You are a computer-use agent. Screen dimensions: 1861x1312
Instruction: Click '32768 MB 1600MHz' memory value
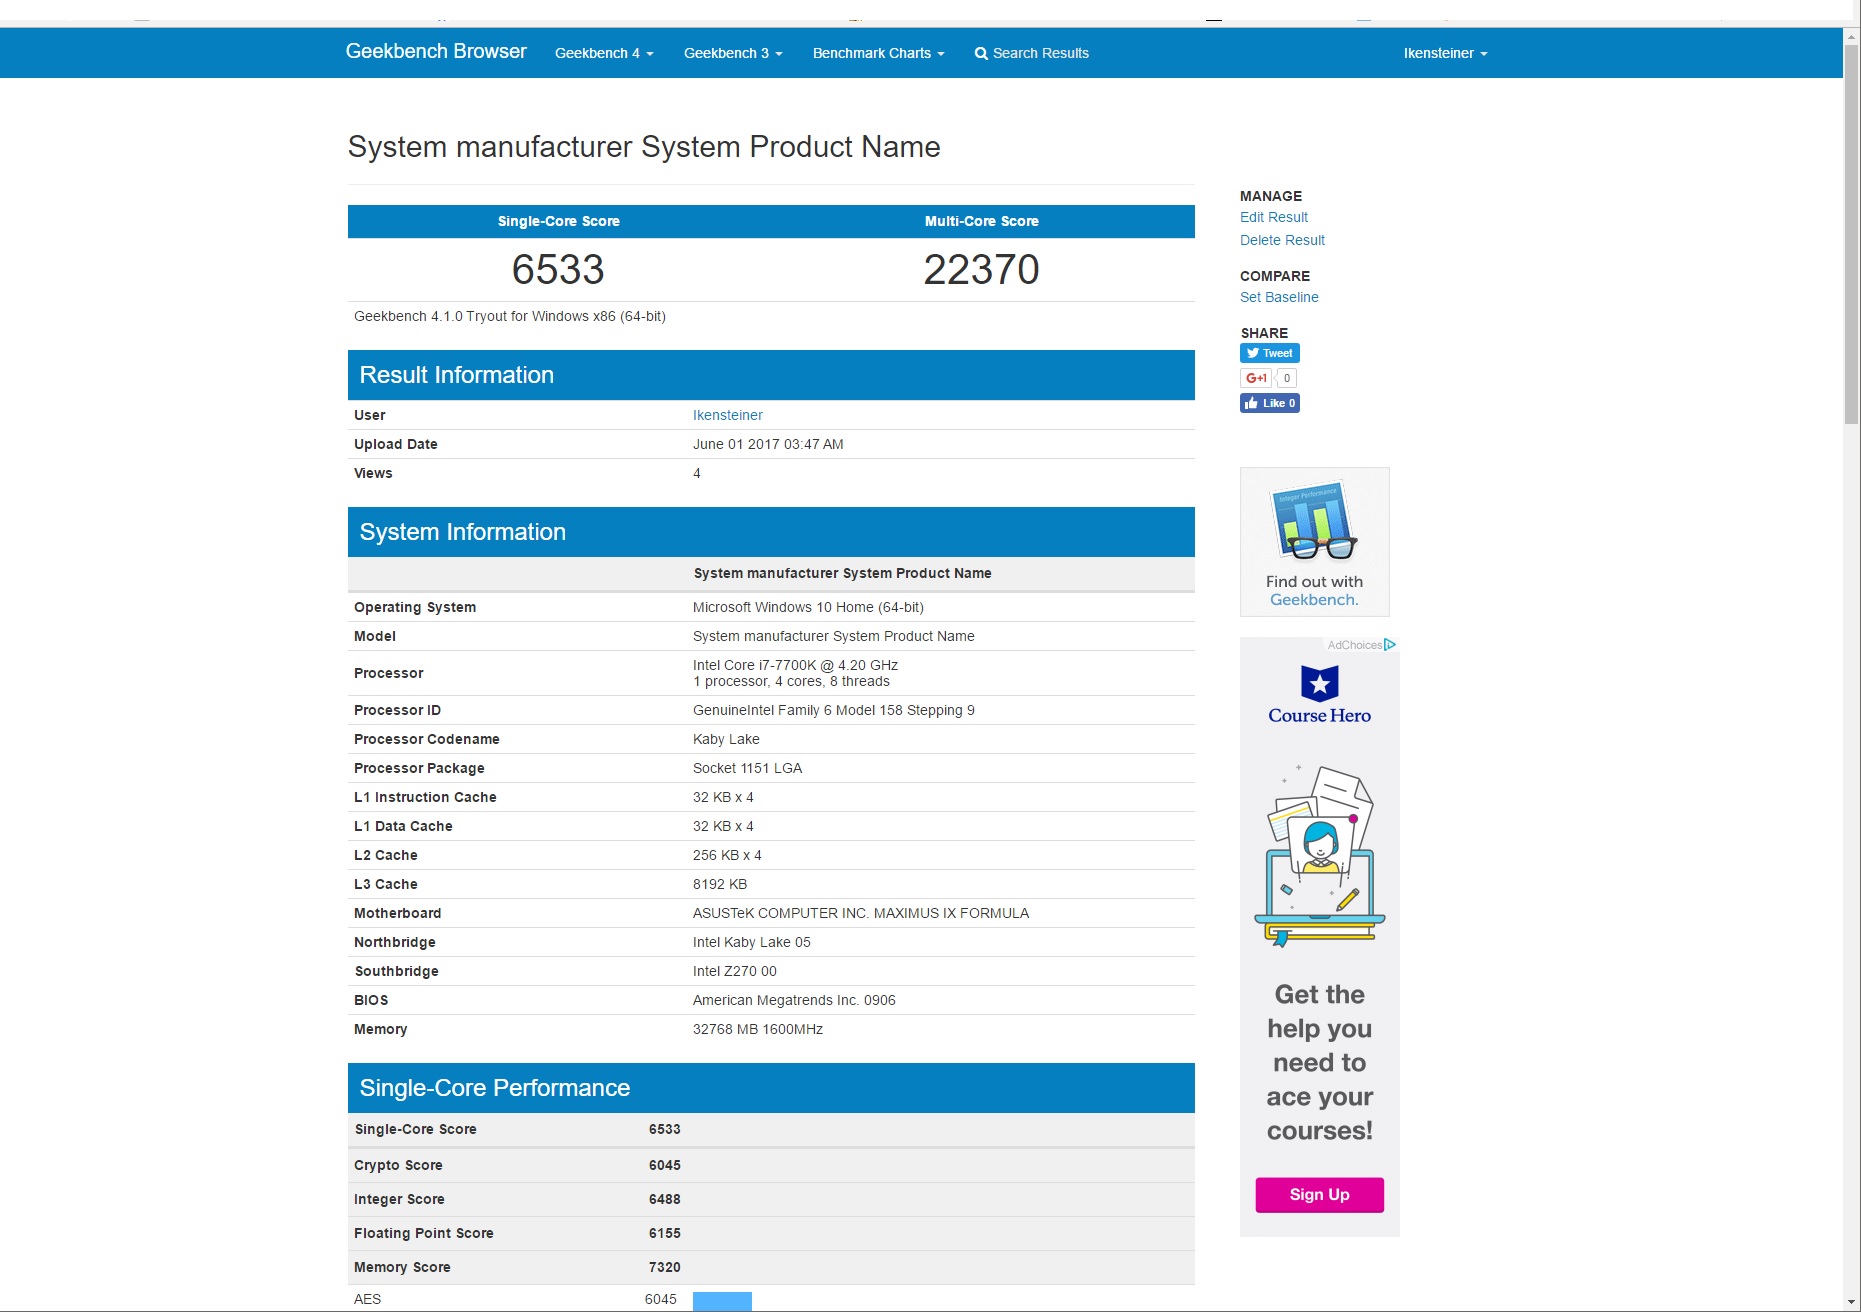click(758, 1029)
